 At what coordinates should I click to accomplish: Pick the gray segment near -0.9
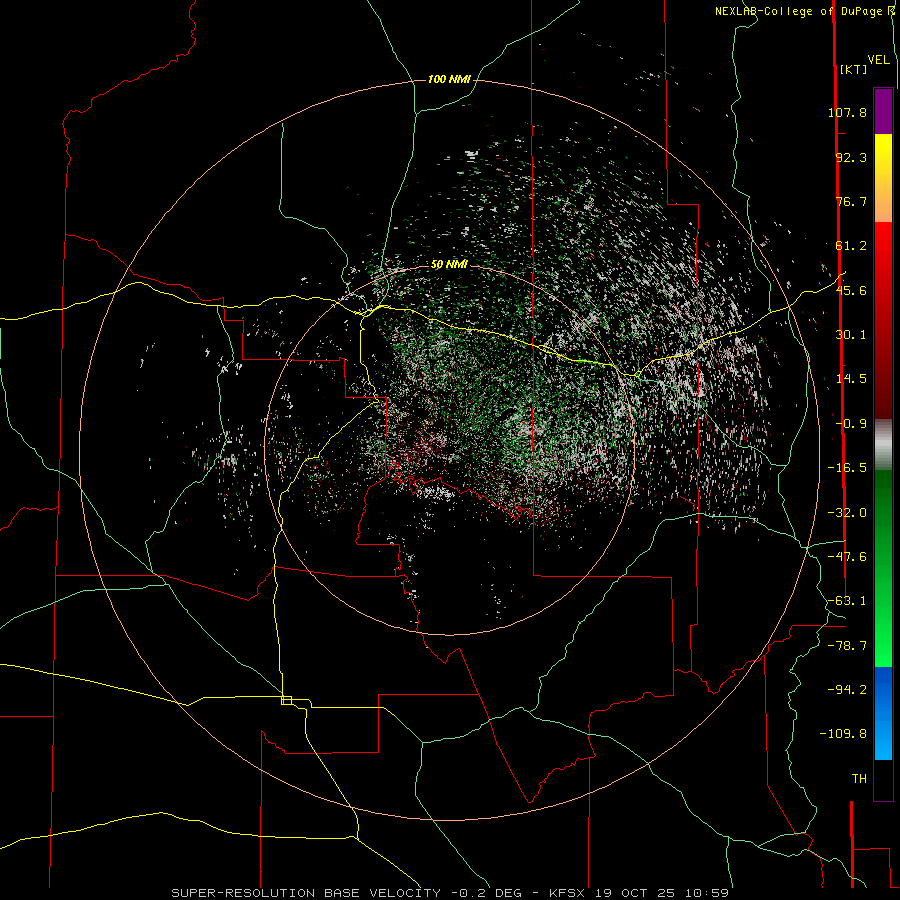pyautogui.click(x=883, y=443)
